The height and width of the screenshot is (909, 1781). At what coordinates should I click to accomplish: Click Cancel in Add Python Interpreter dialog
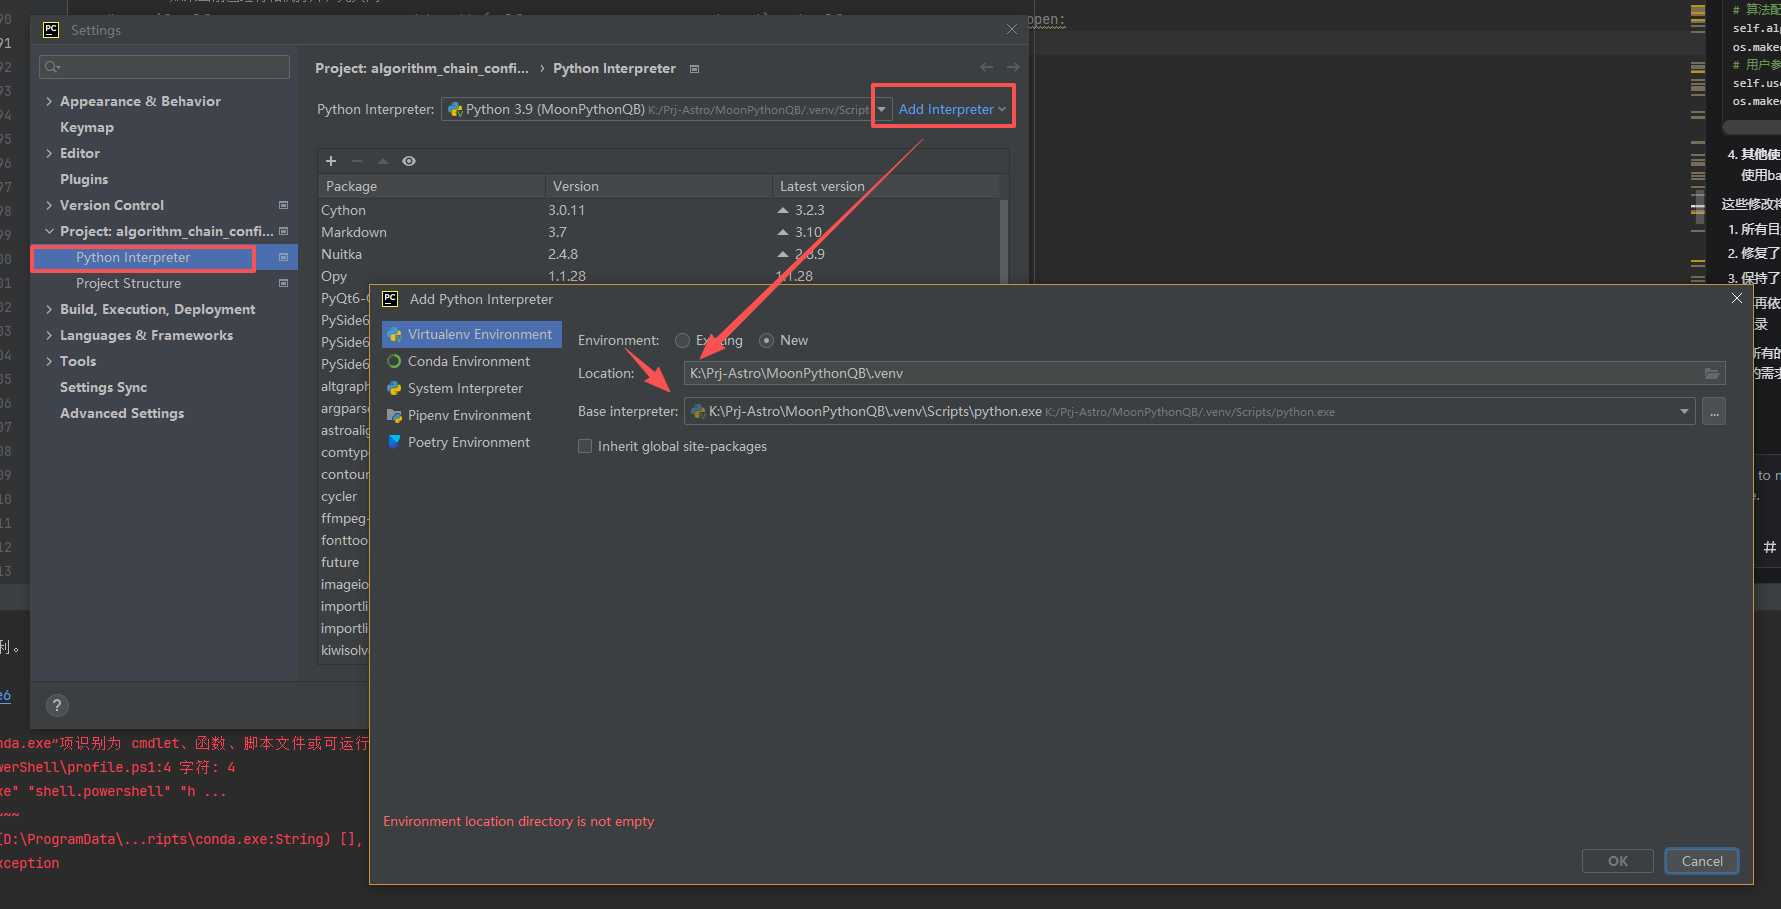point(1702,861)
